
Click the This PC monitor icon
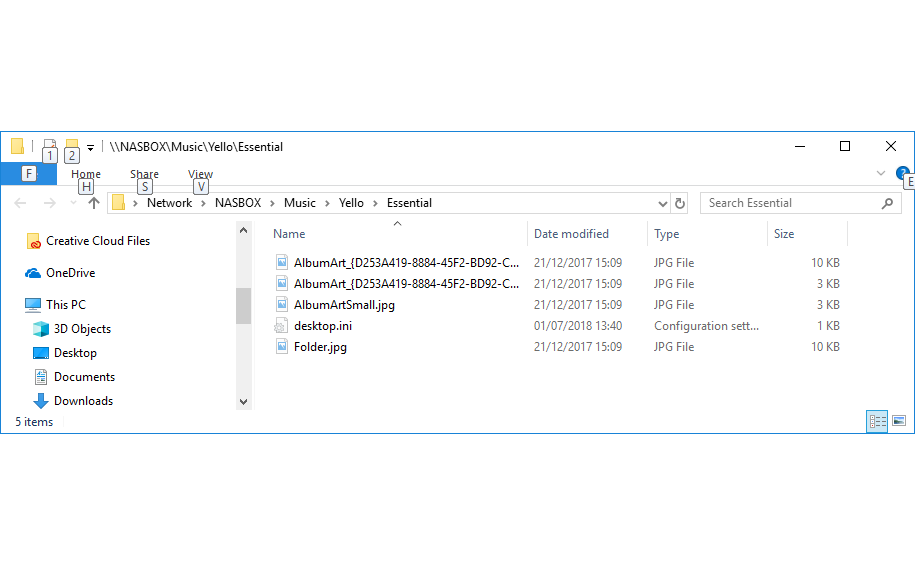[x=33, y=304]
